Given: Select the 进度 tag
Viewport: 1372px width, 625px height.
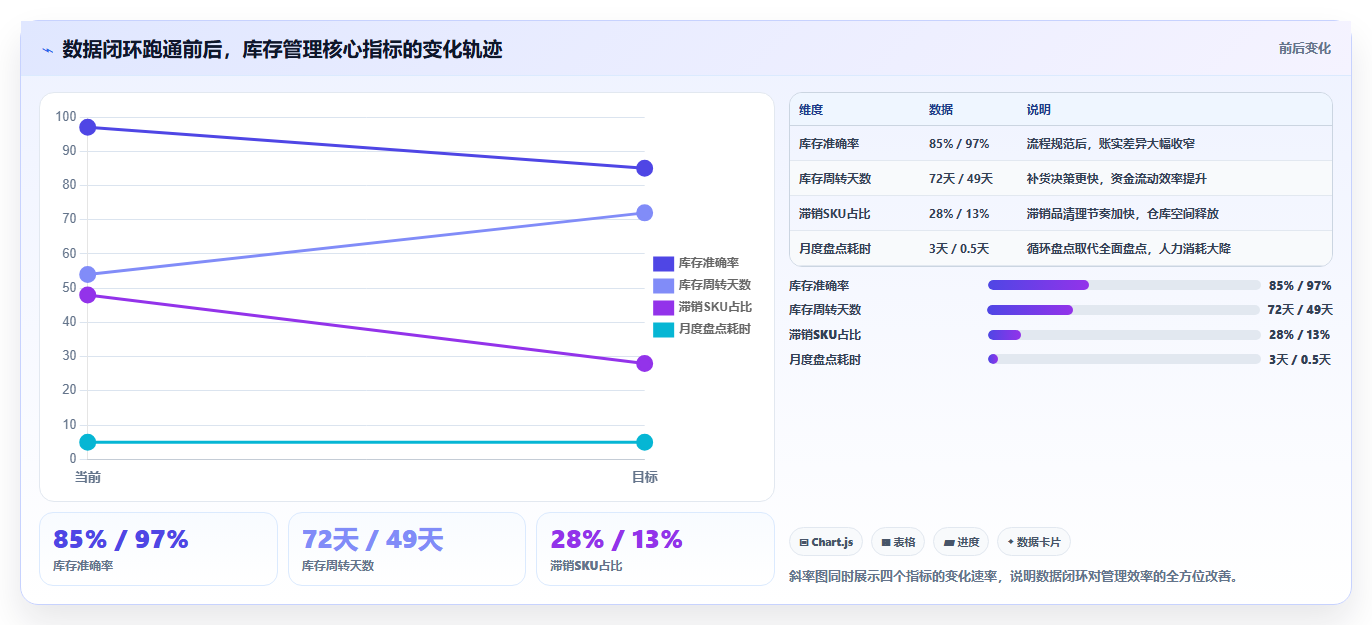Looking at the screenshot, I should [961, 542].
